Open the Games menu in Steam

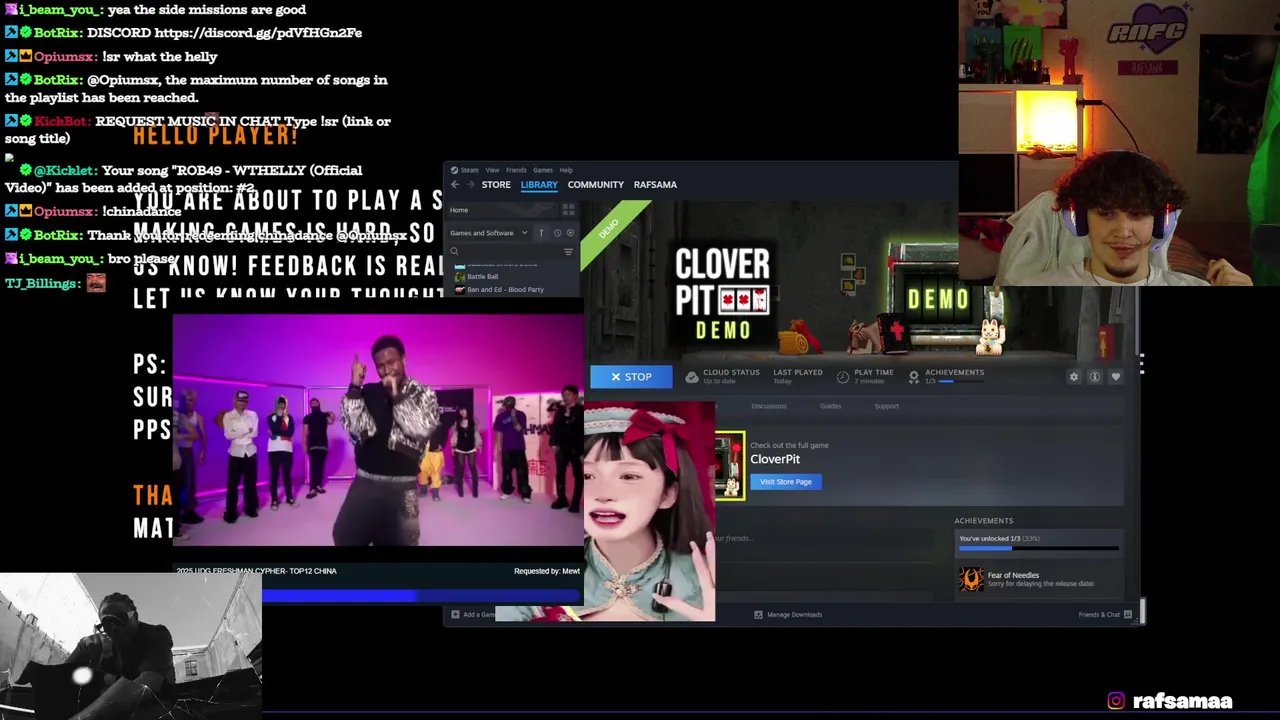pos(543,170)
